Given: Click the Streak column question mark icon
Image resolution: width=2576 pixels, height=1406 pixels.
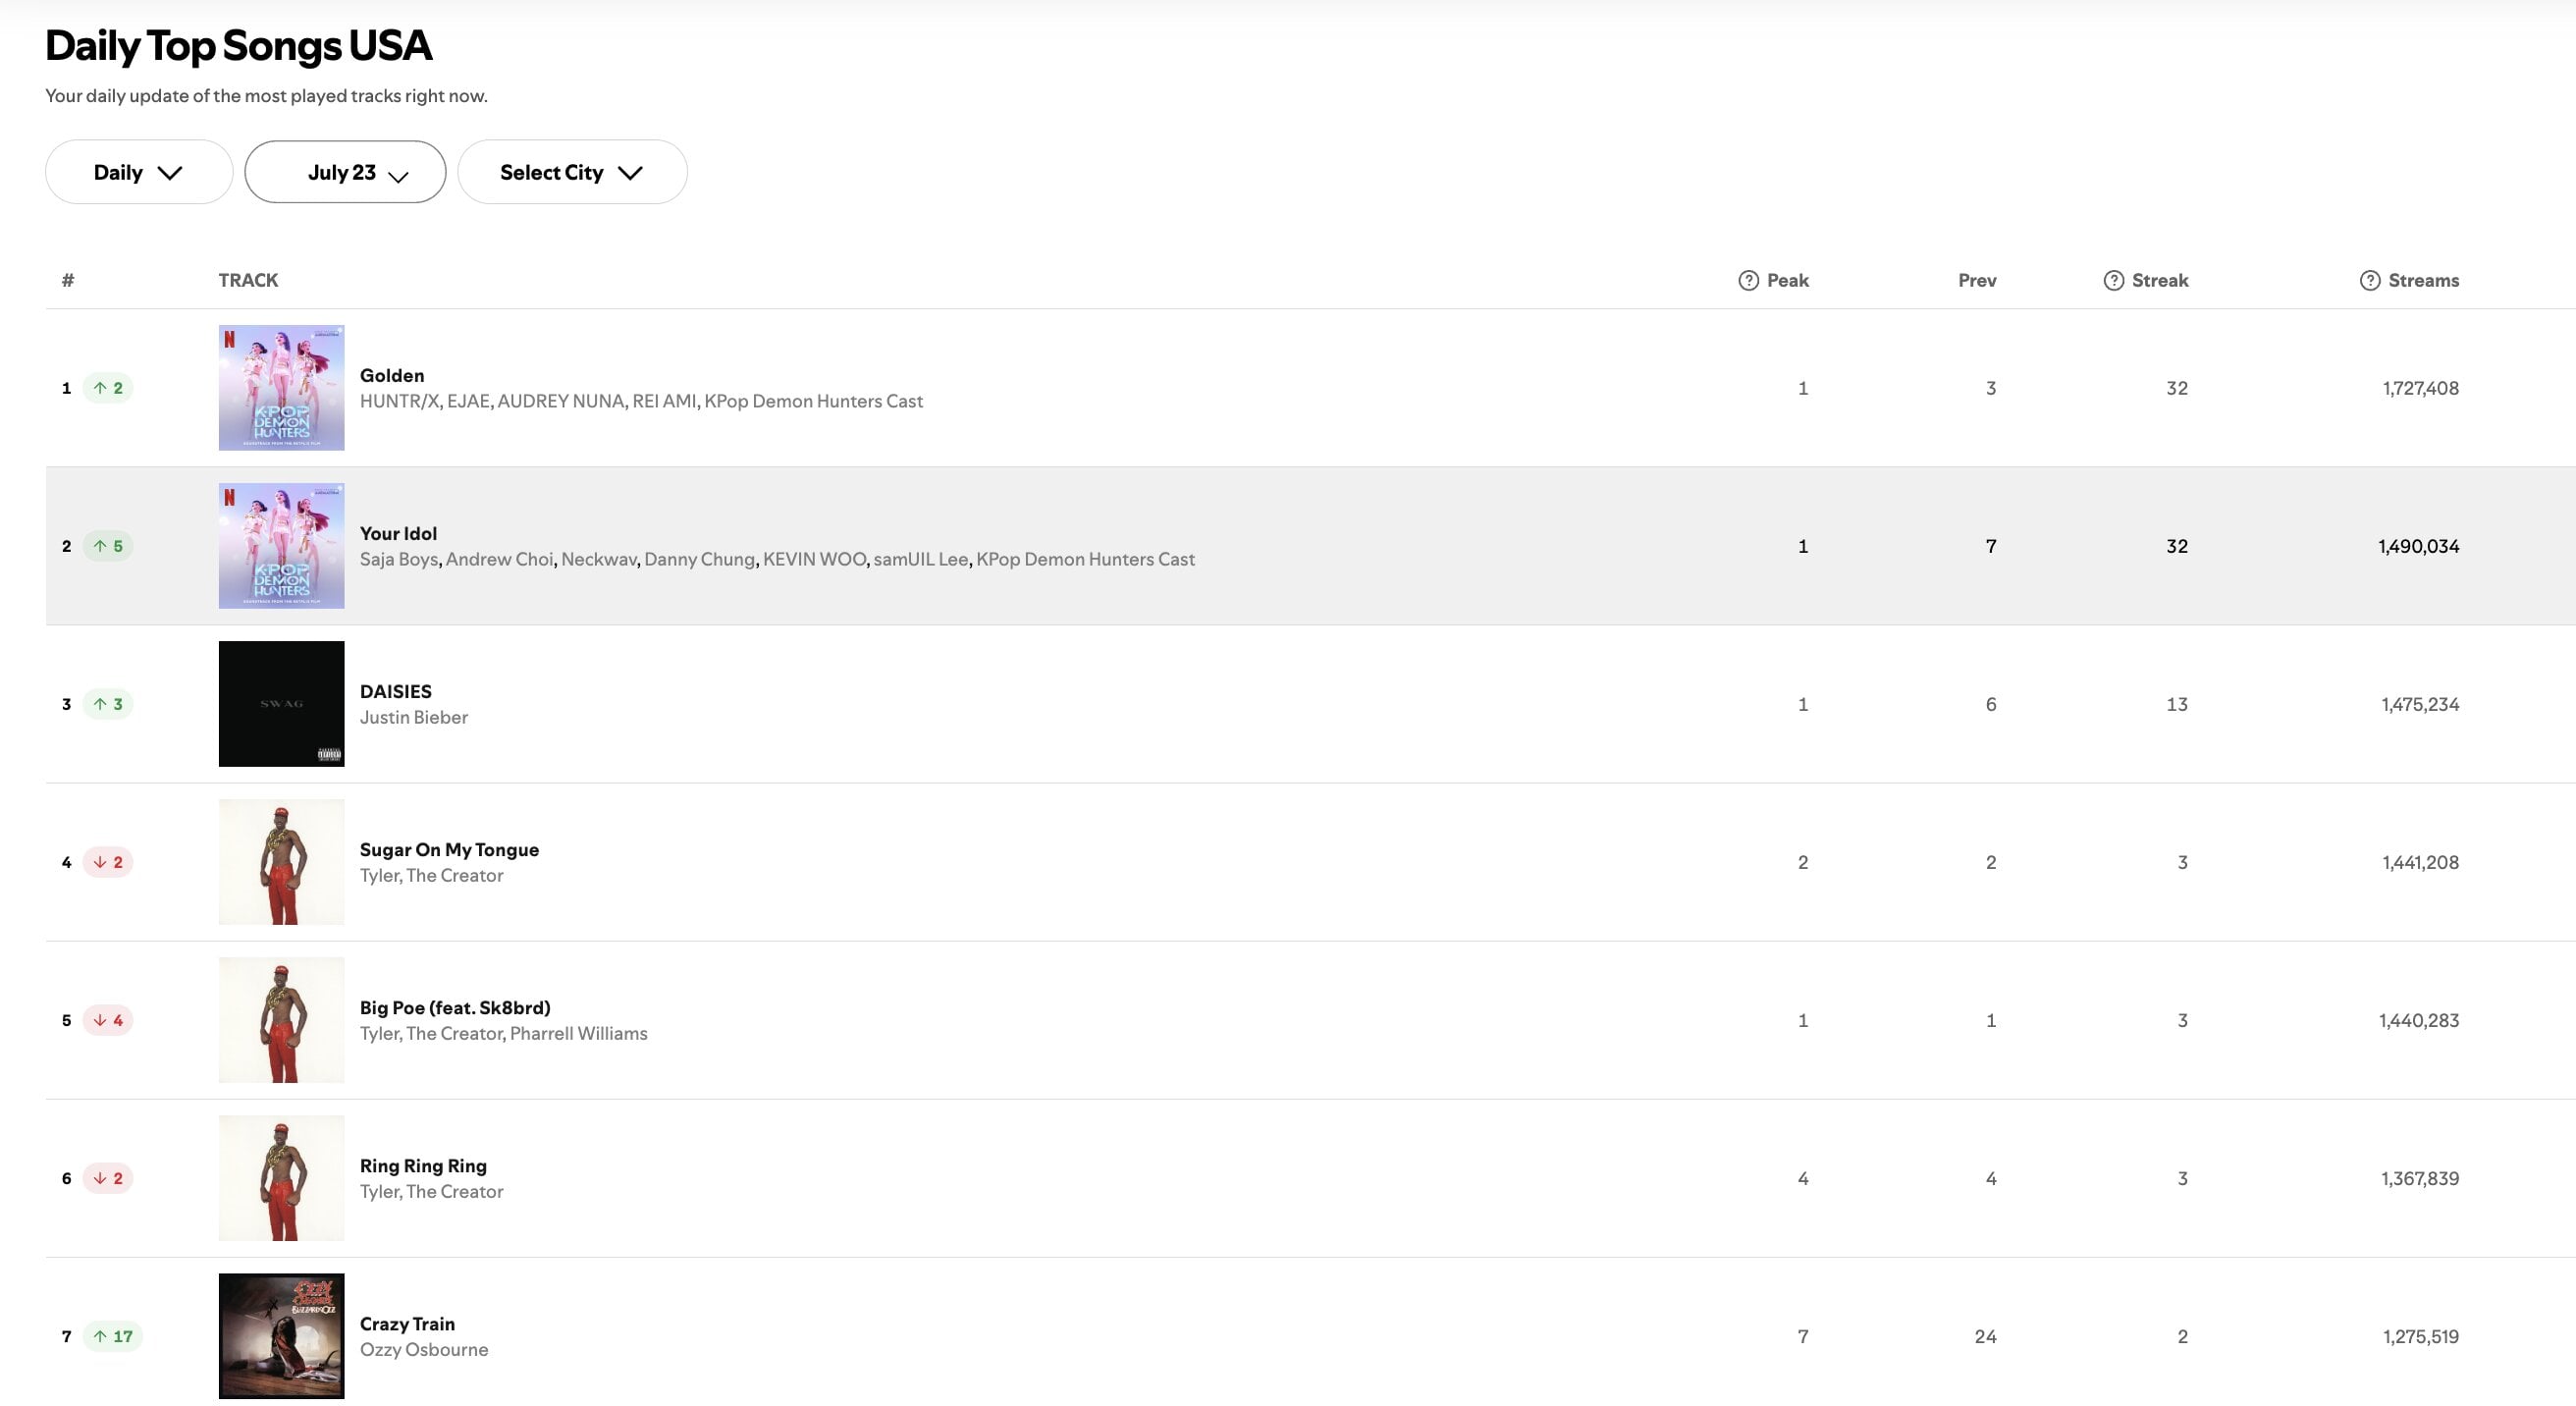Looking at the screenshot, I should tap(2113, 280).
